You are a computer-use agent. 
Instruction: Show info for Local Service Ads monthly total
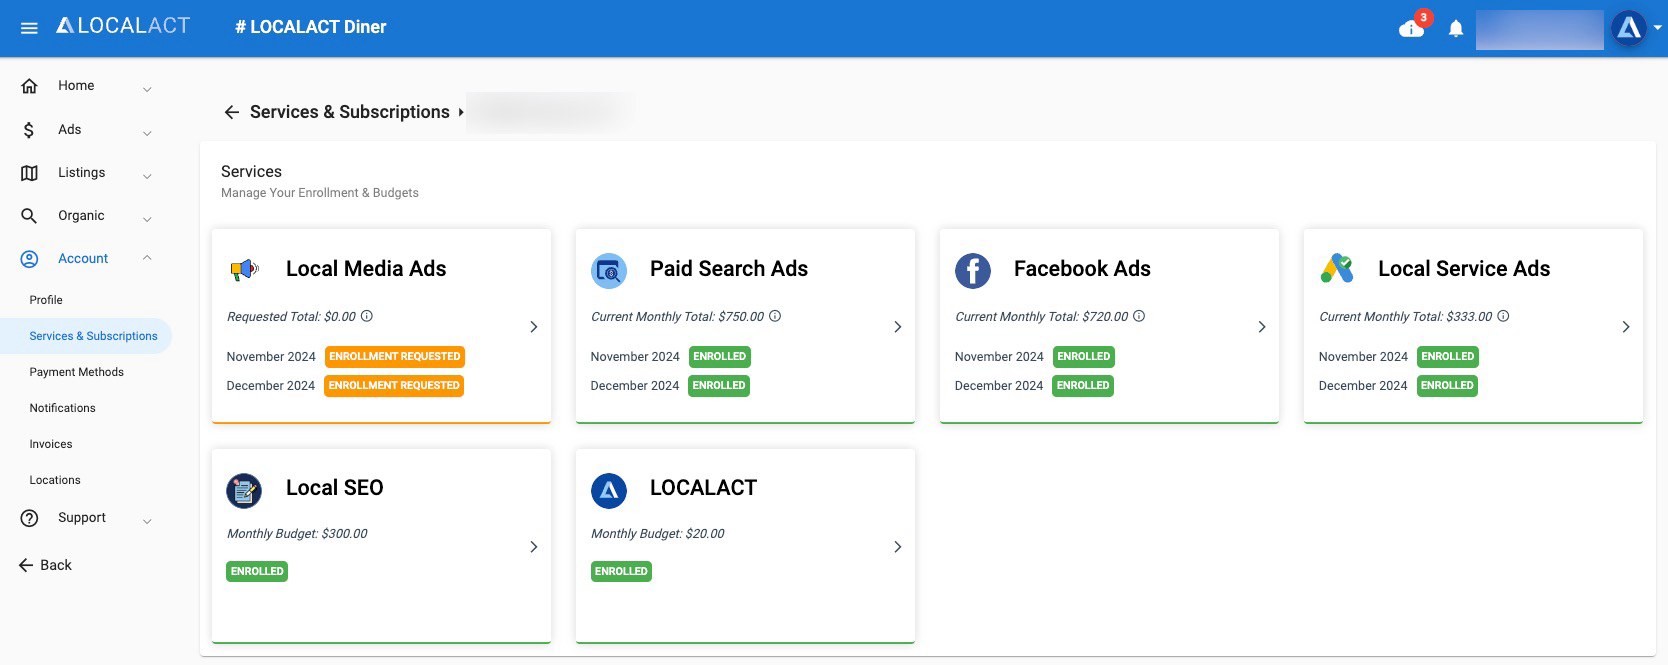coord(1503,316)
